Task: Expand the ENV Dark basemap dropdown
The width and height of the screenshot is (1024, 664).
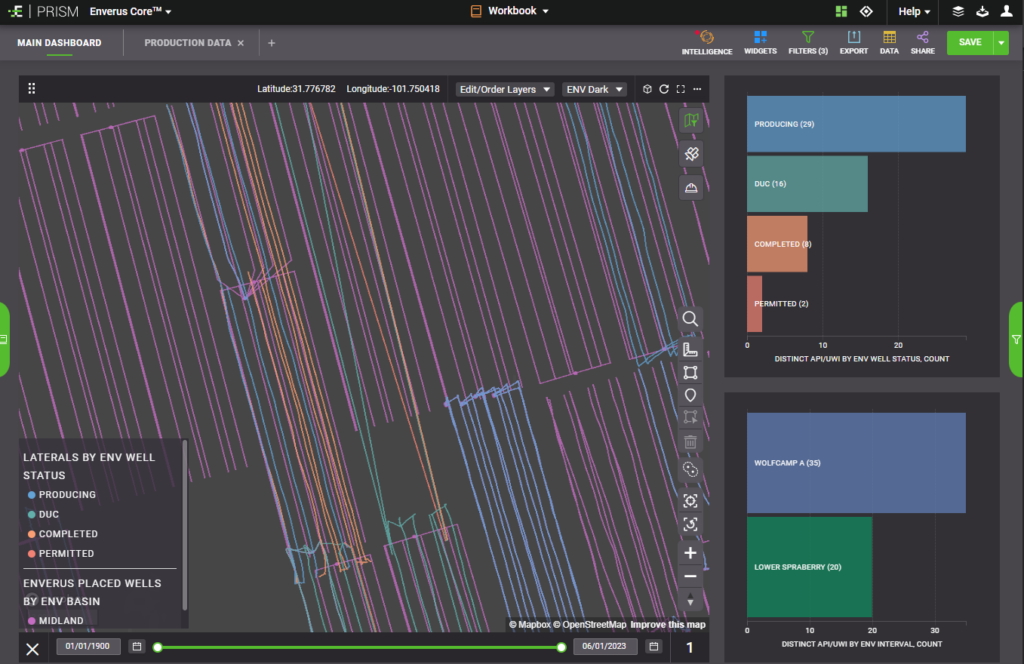Action: (593, 89)
